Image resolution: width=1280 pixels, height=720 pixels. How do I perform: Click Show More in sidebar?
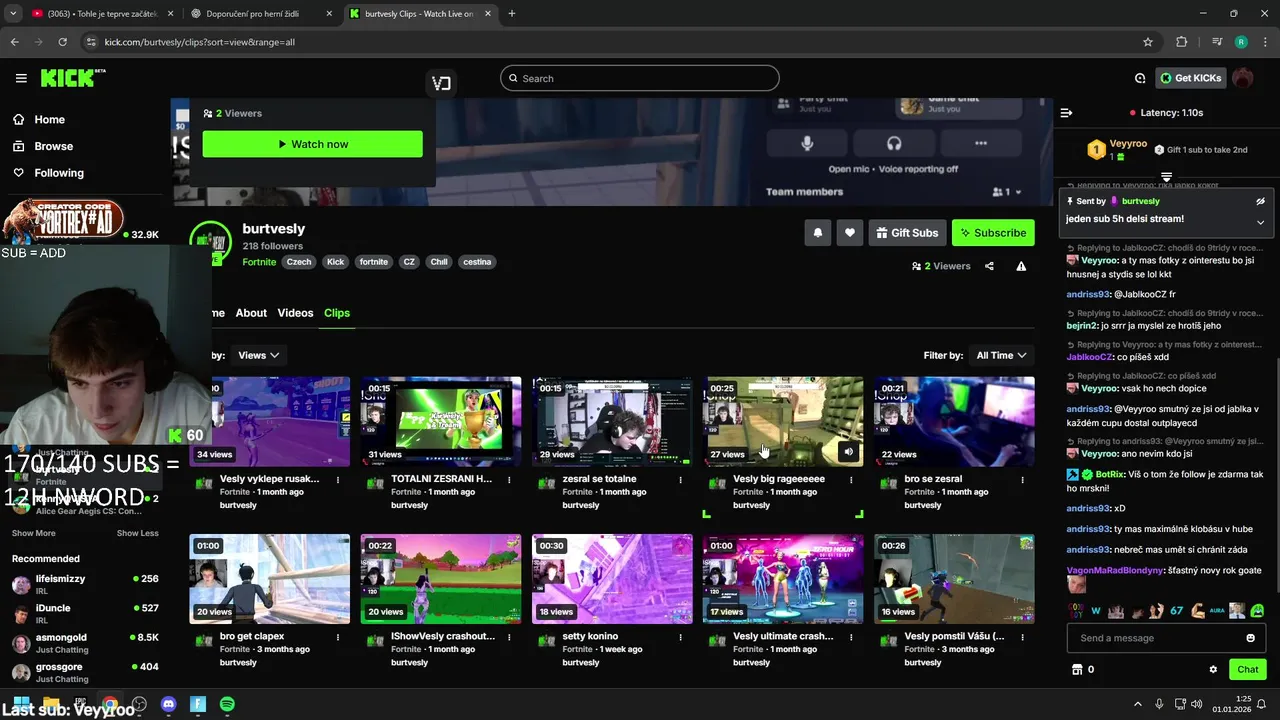tap(34, 533)
